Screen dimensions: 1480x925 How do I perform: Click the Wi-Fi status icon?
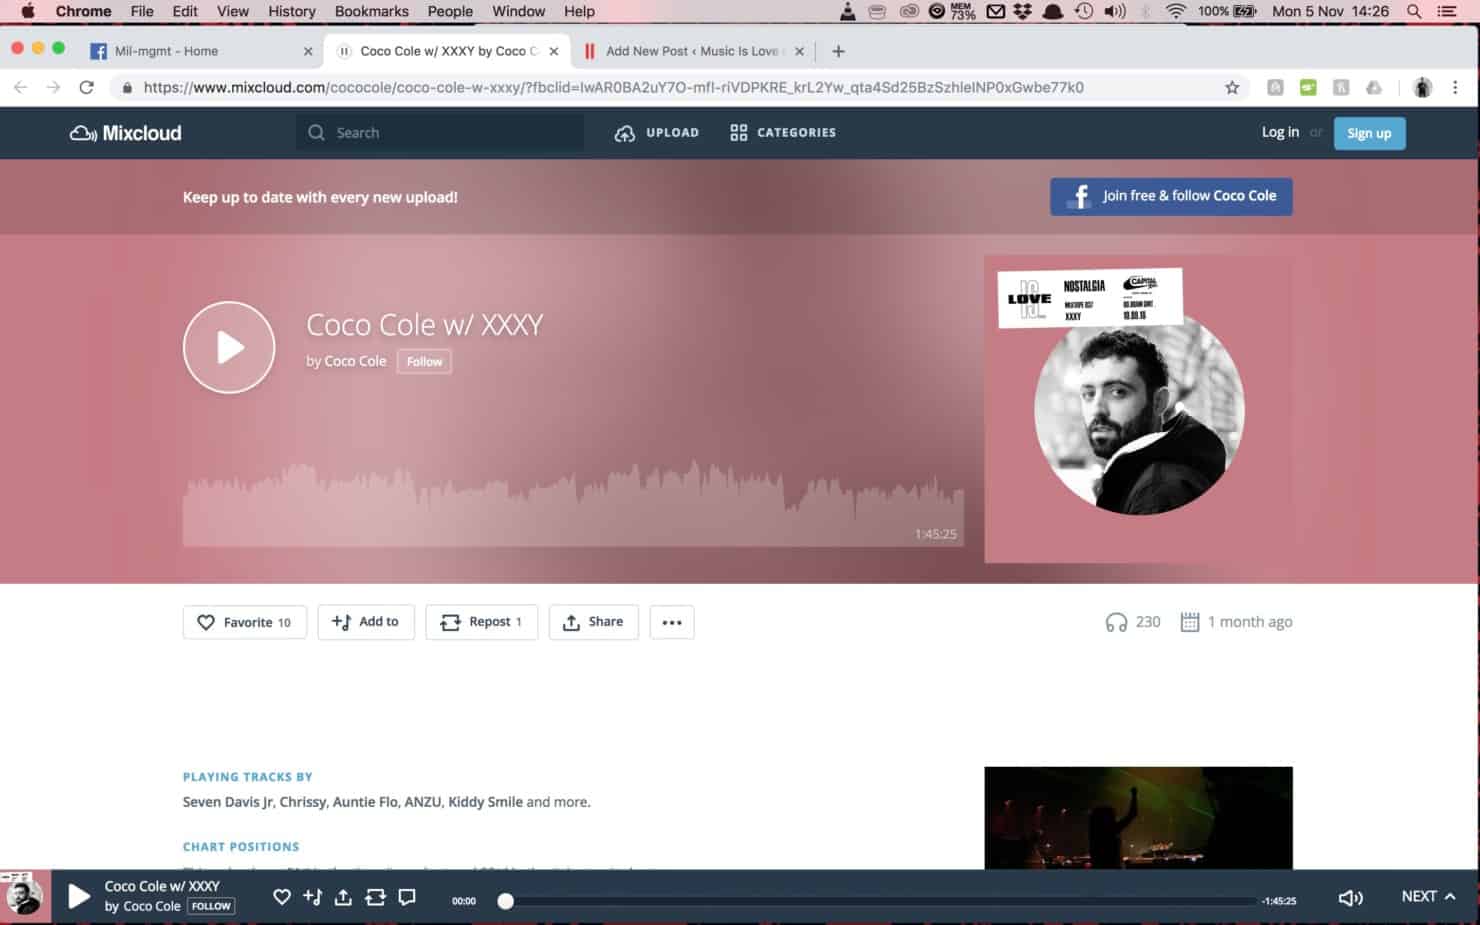tap(1176, 11)
